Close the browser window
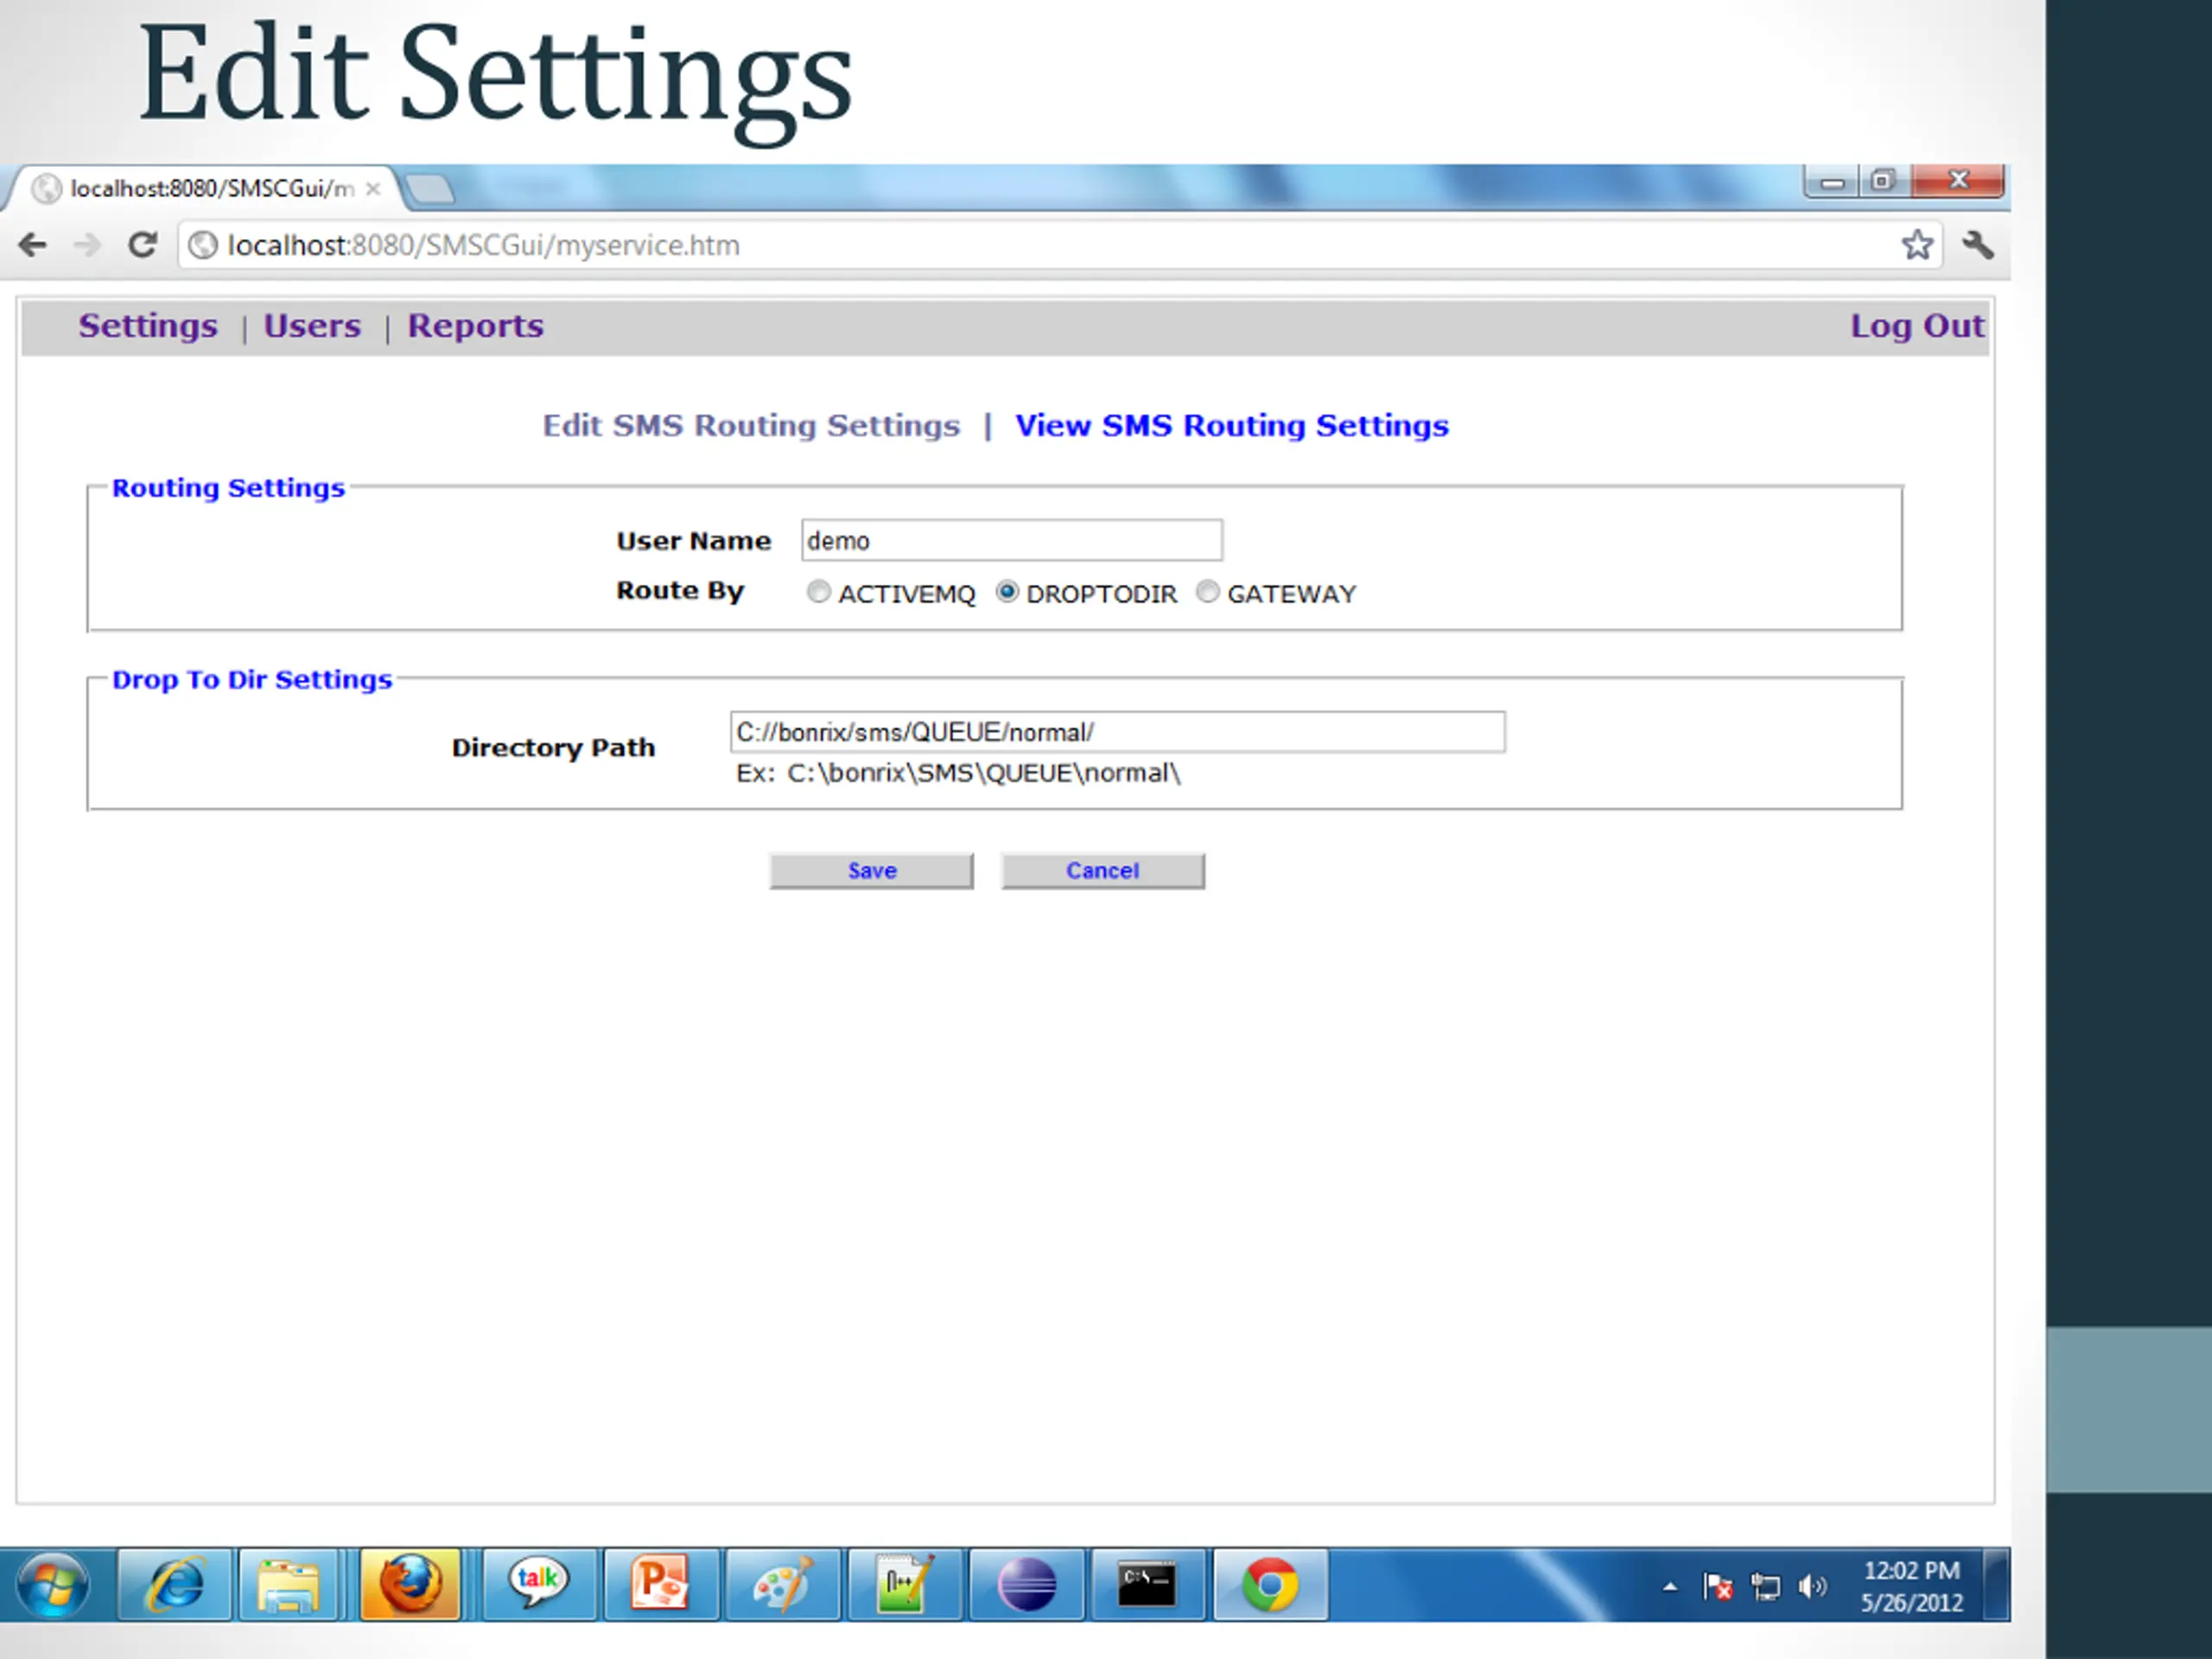The image size is (2212, 1659). tap(1958, 182)
